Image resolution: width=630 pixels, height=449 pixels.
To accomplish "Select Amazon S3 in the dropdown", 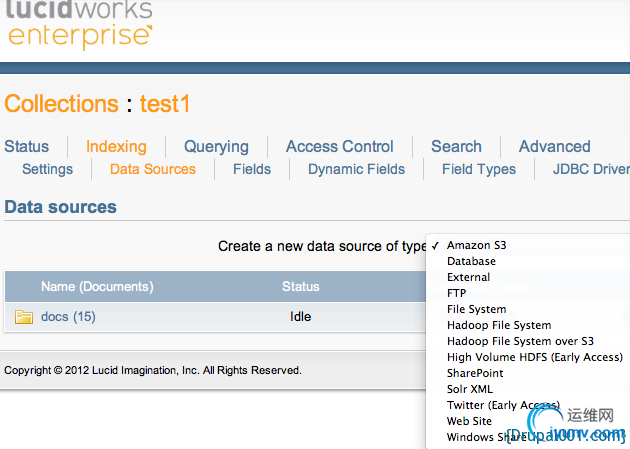I will (x=477, y=245).
